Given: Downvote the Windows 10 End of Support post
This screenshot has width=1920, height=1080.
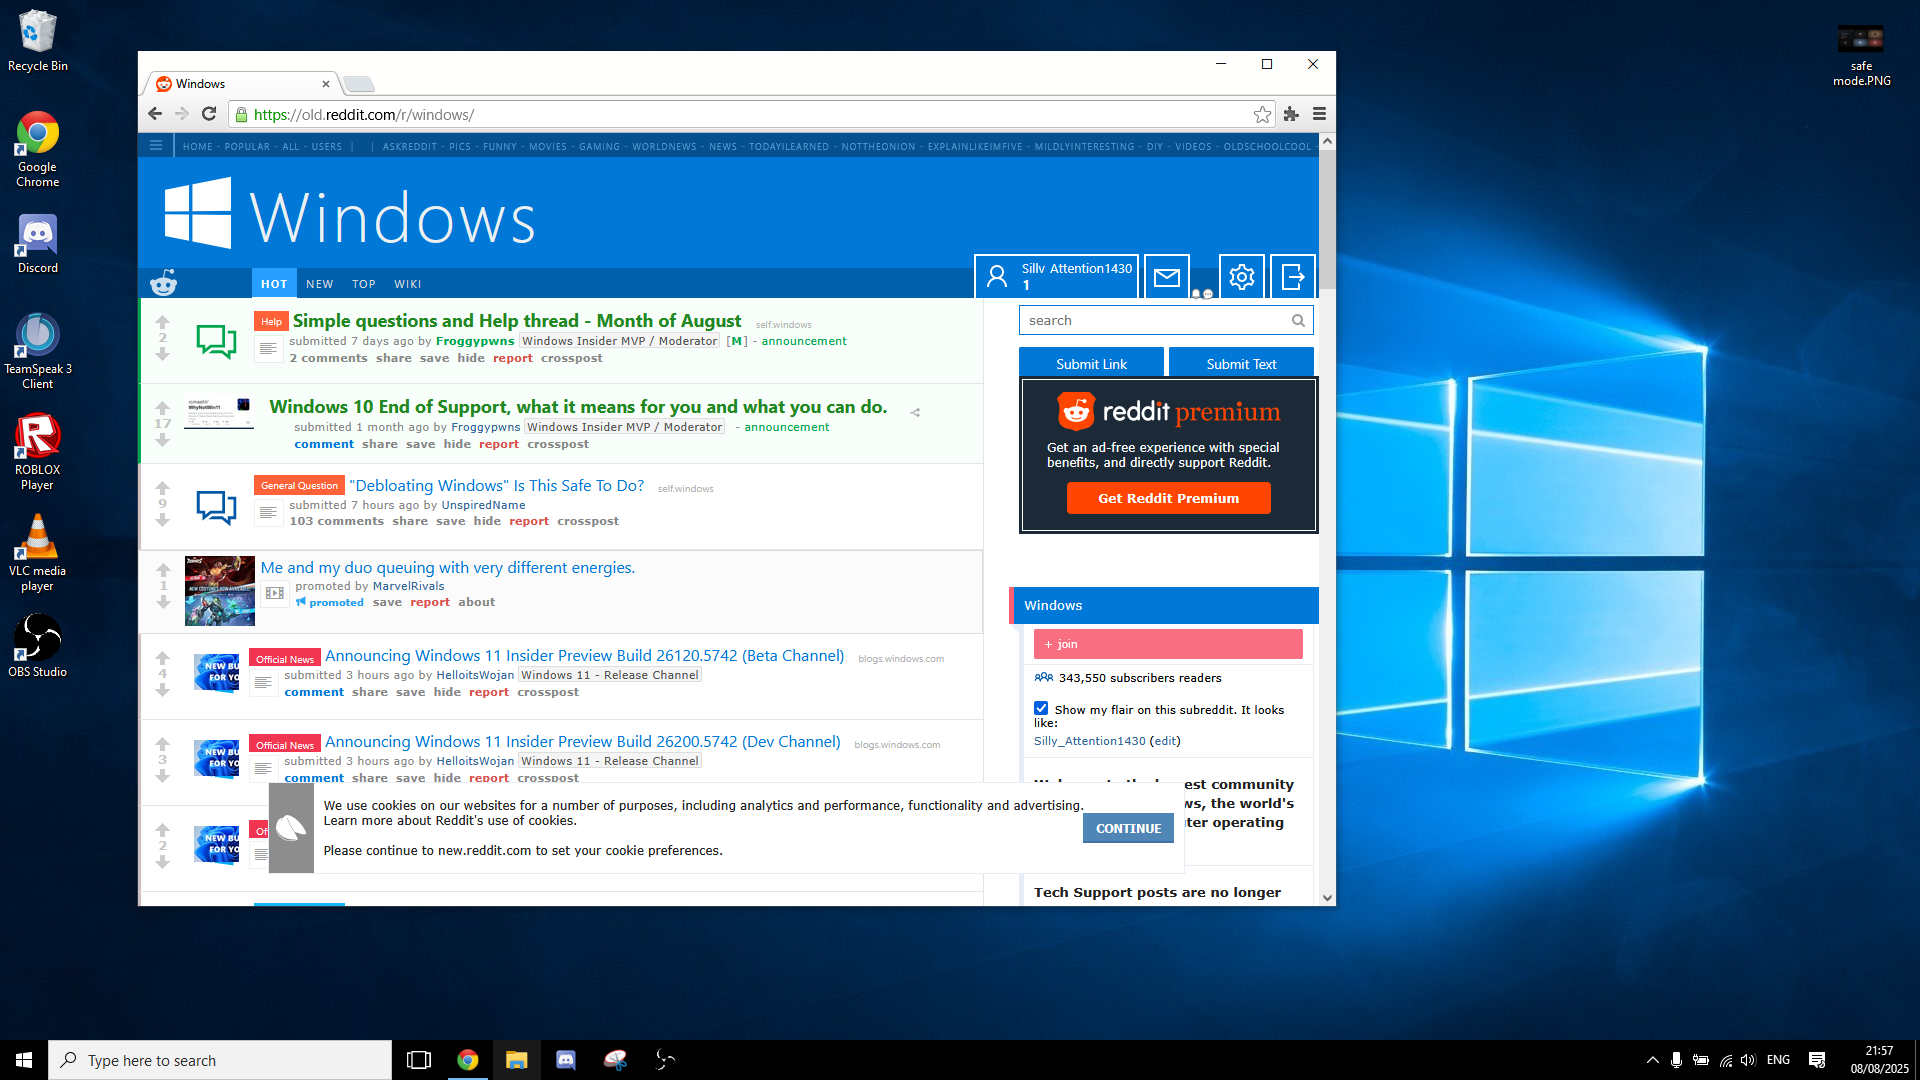Looking at the screenshot, I should tap(163, 440).
